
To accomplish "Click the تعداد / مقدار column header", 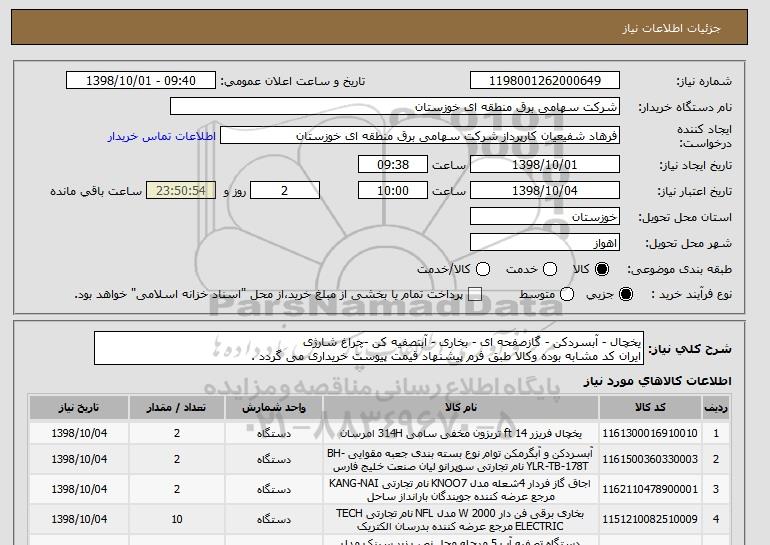I will click(x=177, y=408).
